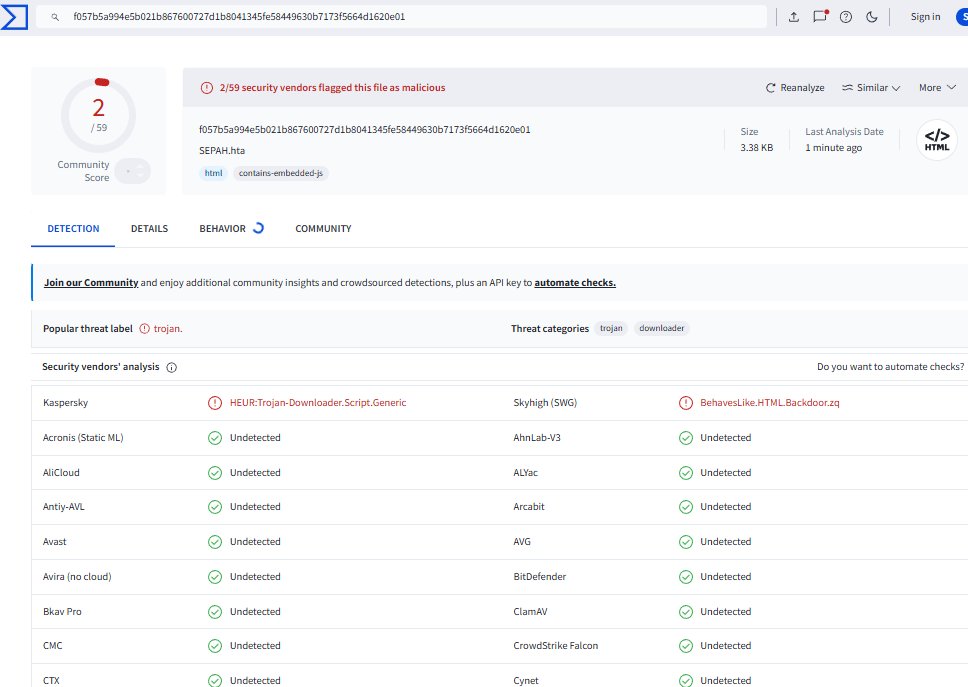Select the SEPAH.hta file name
The width and height of the screenshot is (968, 687).
pos(222,151)
